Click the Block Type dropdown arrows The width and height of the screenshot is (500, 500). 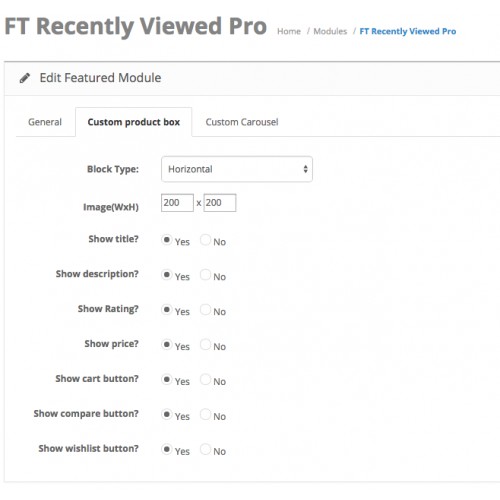(x=305, y=169)
